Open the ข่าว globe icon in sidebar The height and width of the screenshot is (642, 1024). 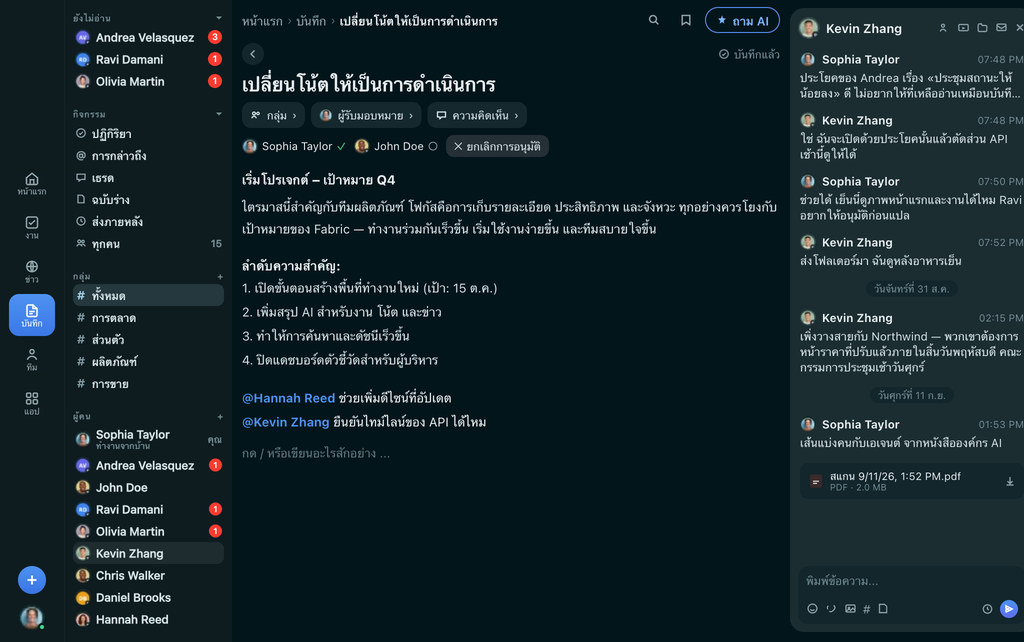31,271
